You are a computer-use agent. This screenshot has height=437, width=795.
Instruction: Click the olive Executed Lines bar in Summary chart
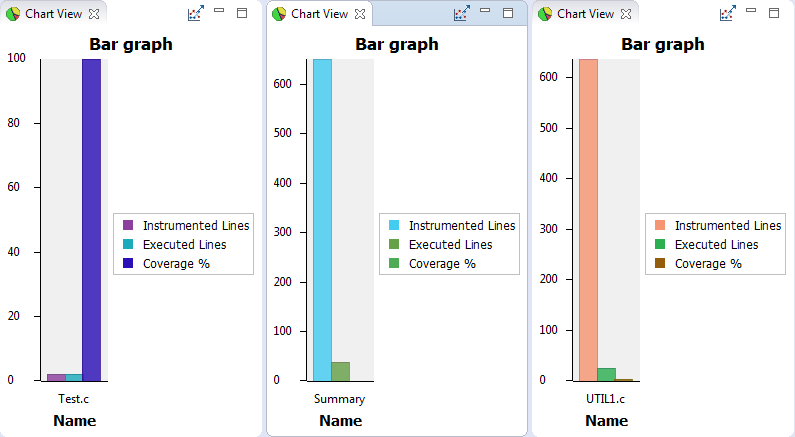coord(341,371)
